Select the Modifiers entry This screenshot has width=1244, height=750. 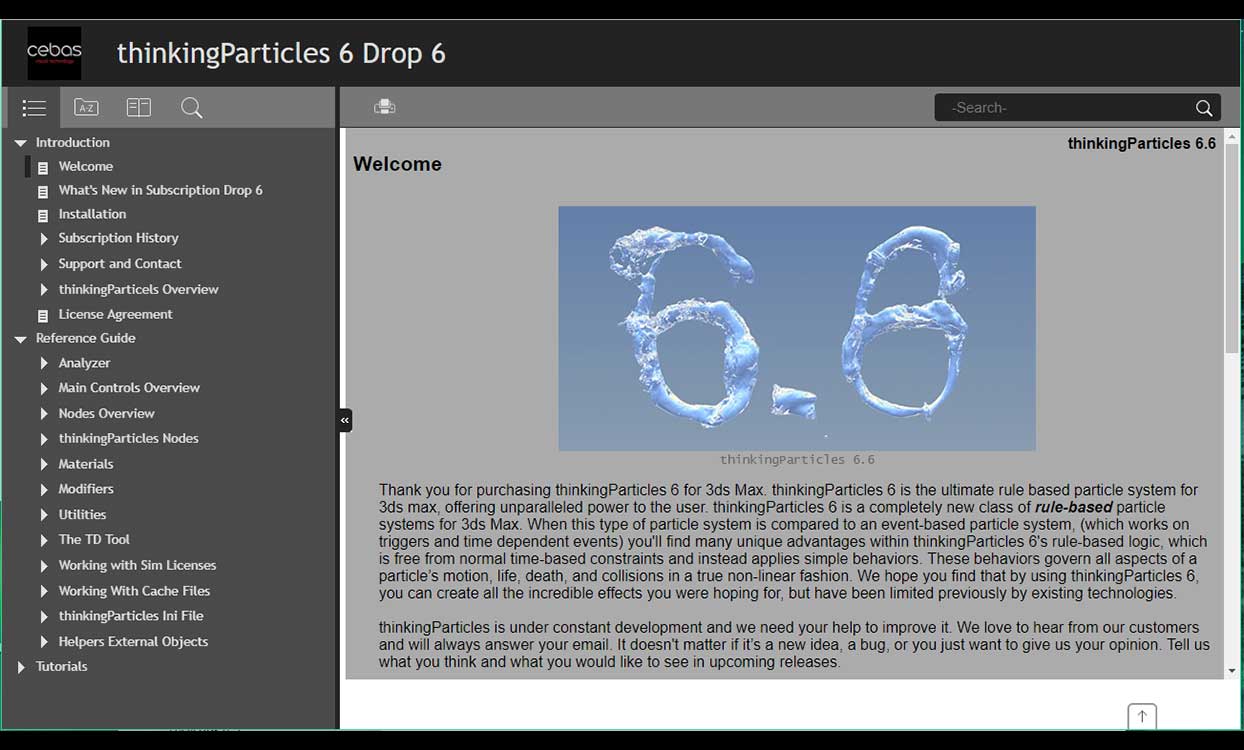point(86,489)
